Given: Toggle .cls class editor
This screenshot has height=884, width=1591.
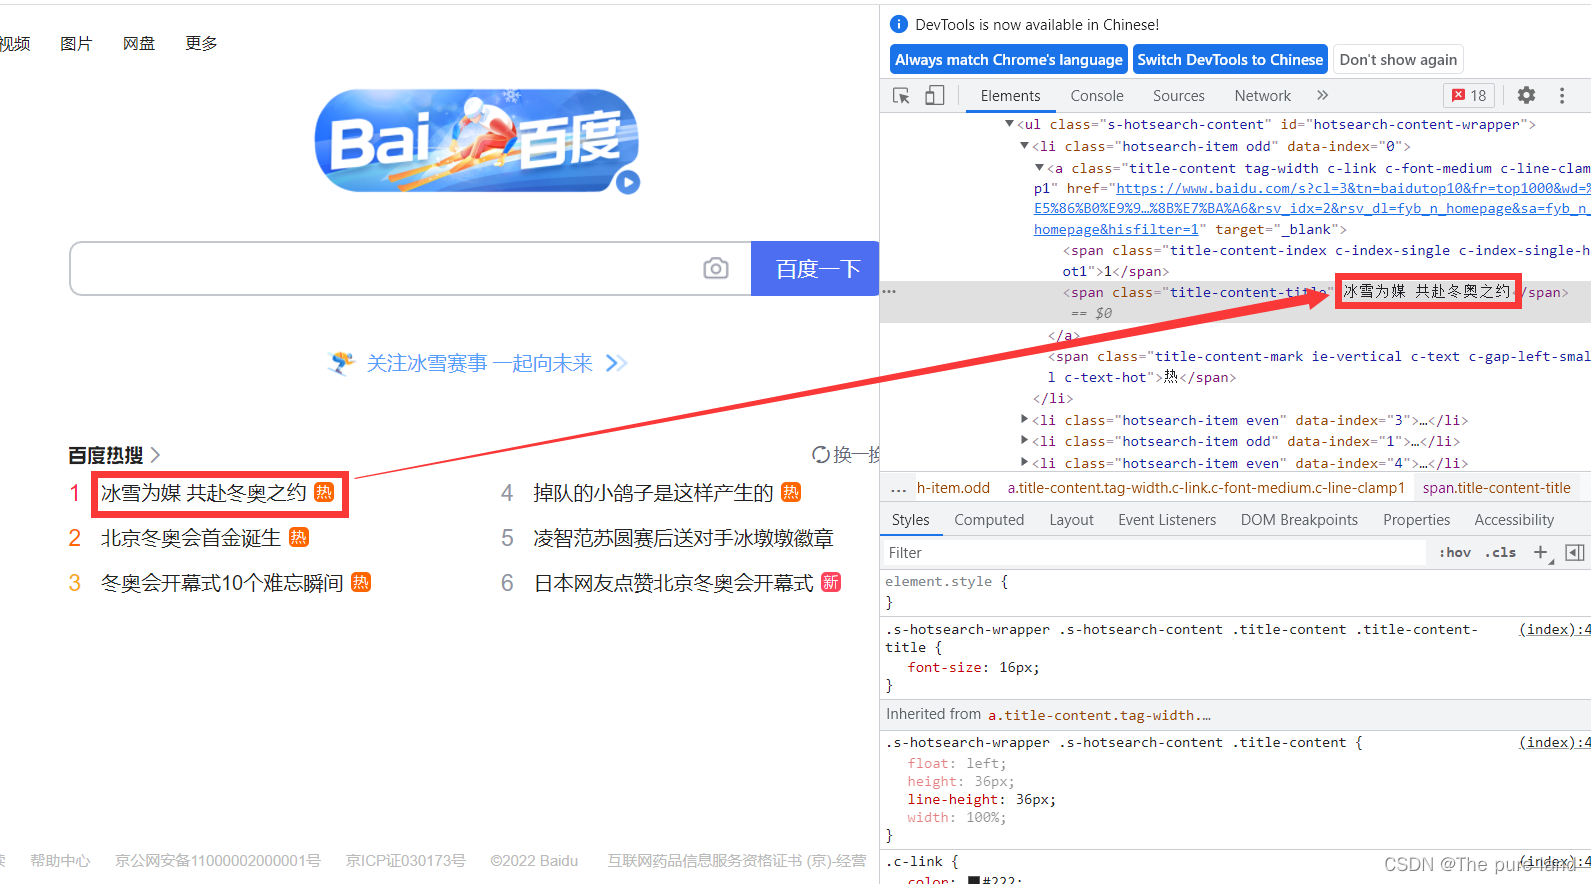Looking at the screenshot, I should tap(1500, 552).
